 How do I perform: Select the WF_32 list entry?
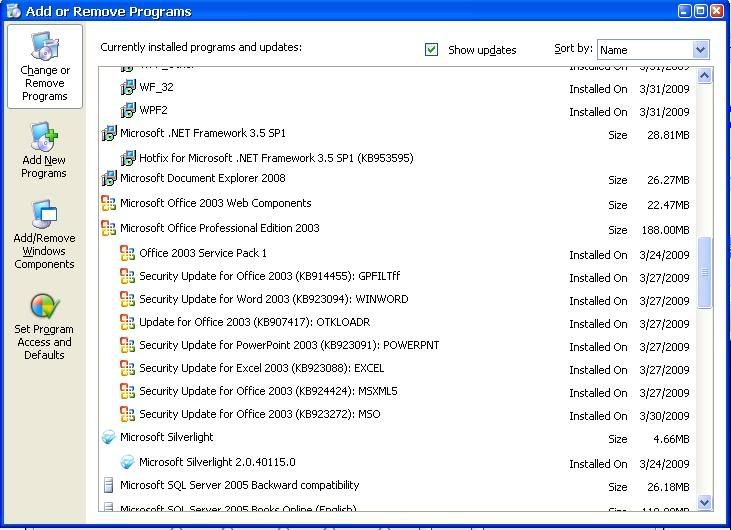click(x=156, y=87)
